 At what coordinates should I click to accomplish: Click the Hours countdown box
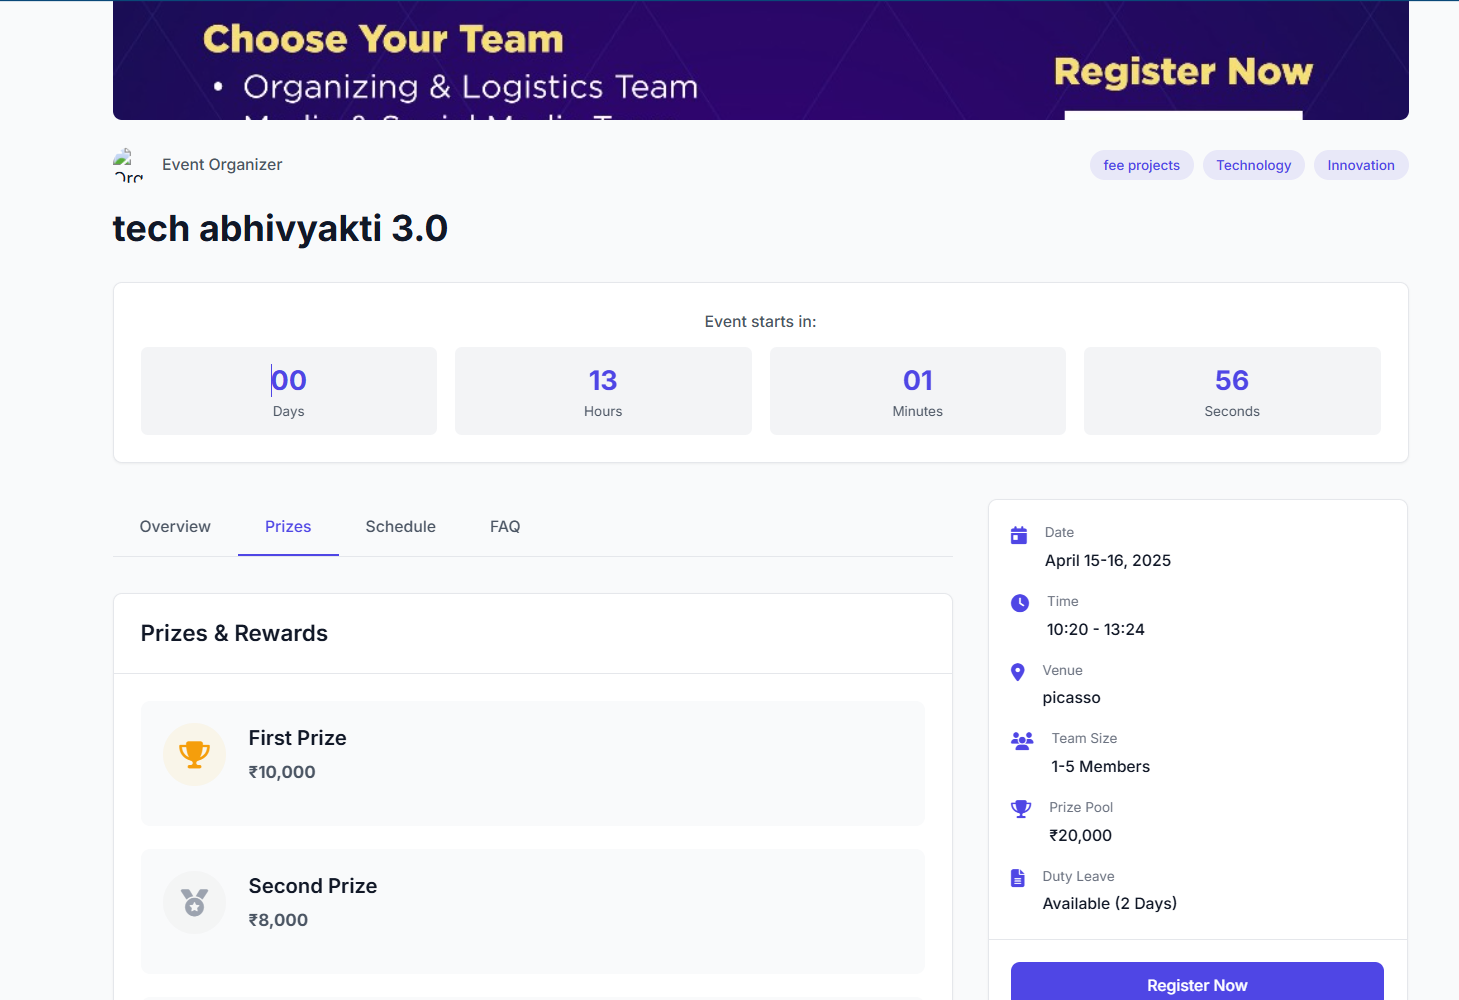(x=603, y=391)
